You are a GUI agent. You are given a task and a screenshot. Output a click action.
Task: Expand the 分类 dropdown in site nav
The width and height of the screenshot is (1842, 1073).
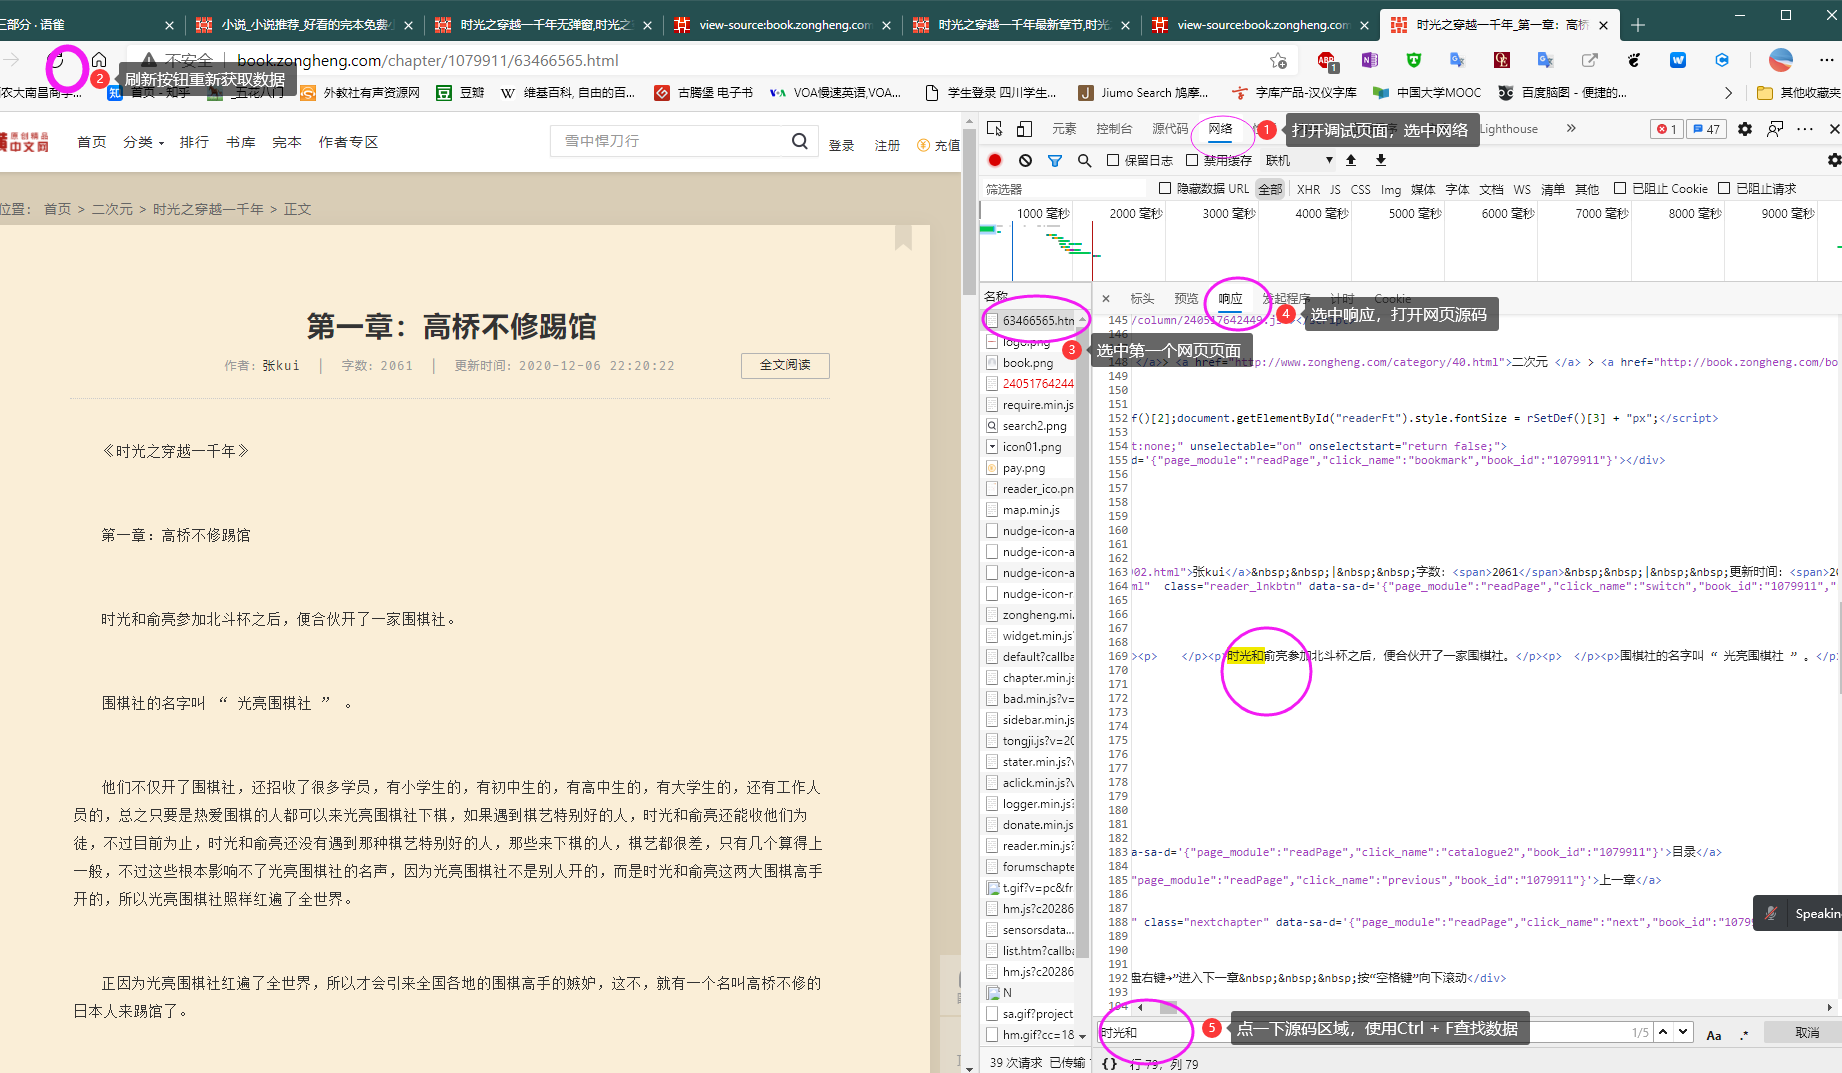[x=144, y=142]
